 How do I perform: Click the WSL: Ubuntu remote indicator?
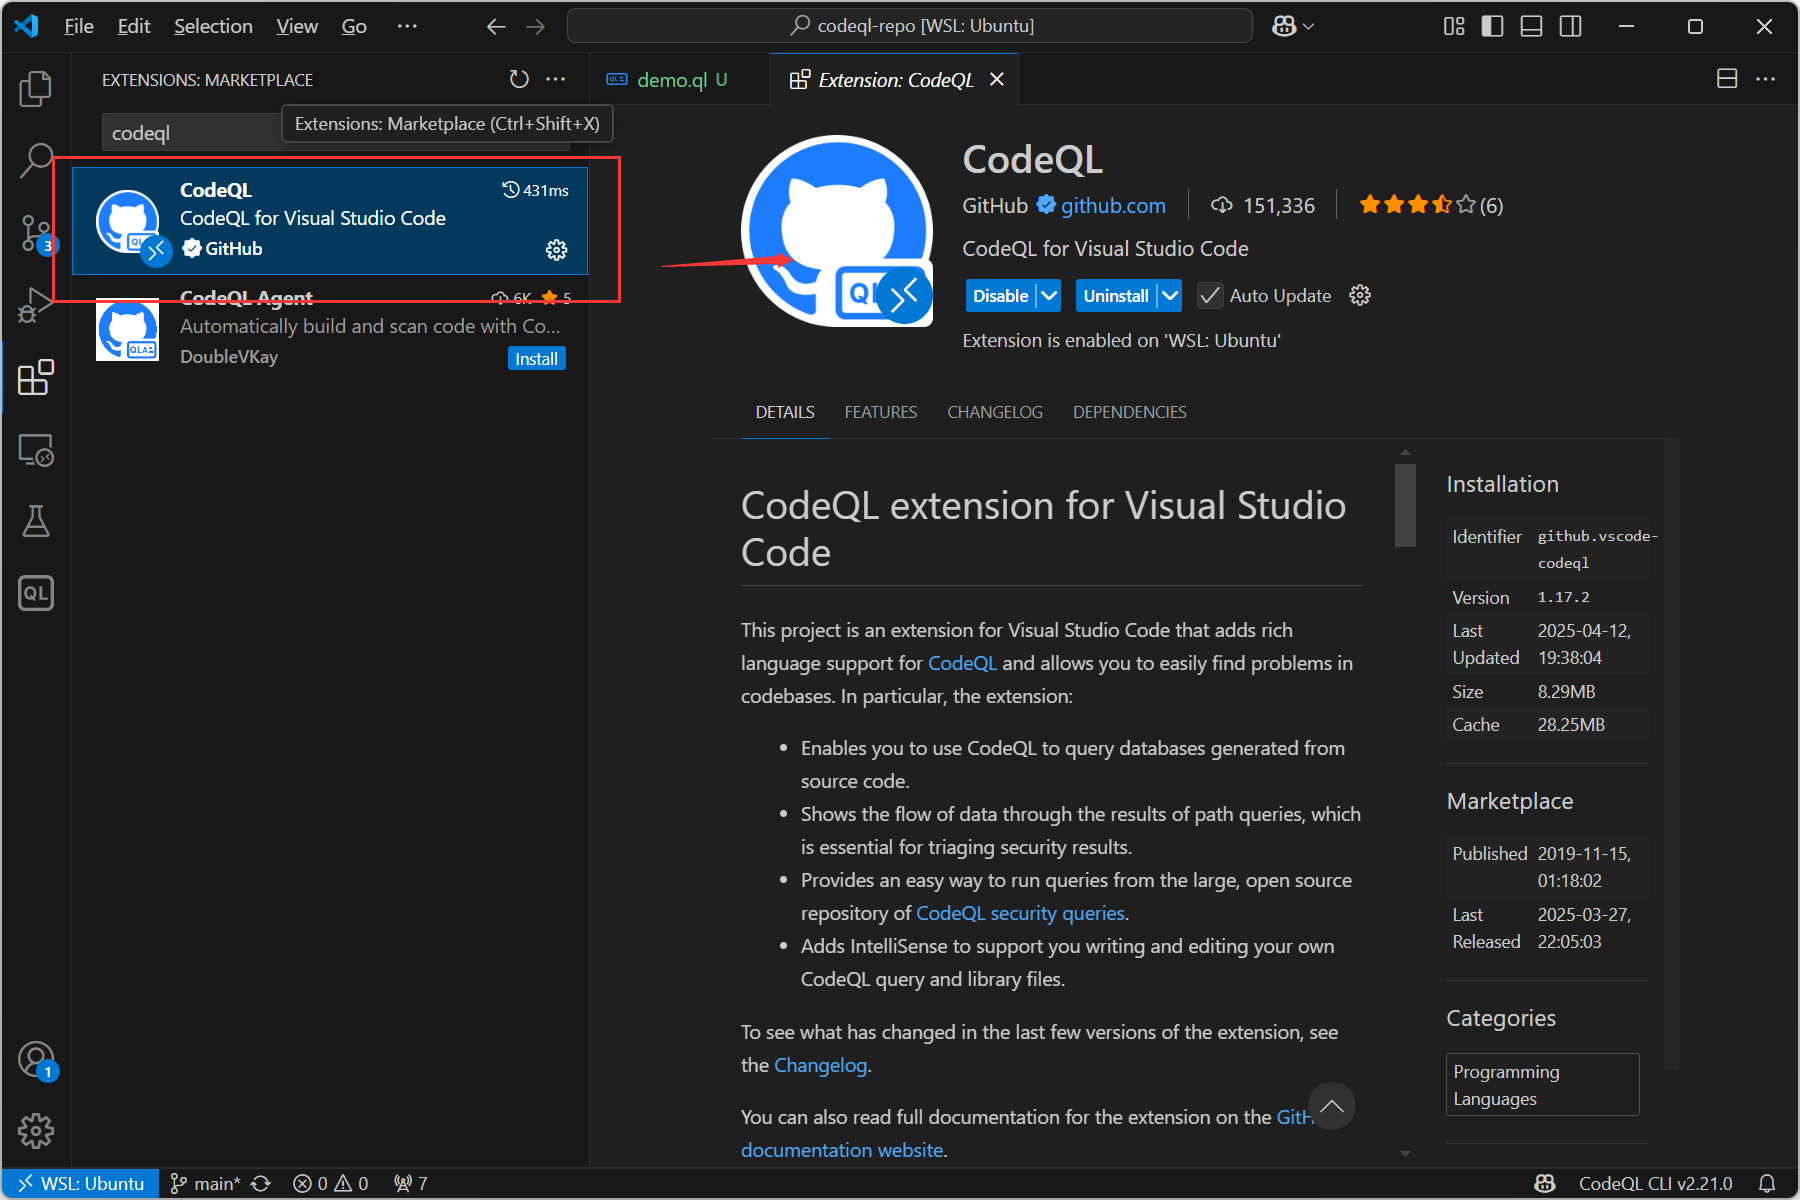[81, 1183]
